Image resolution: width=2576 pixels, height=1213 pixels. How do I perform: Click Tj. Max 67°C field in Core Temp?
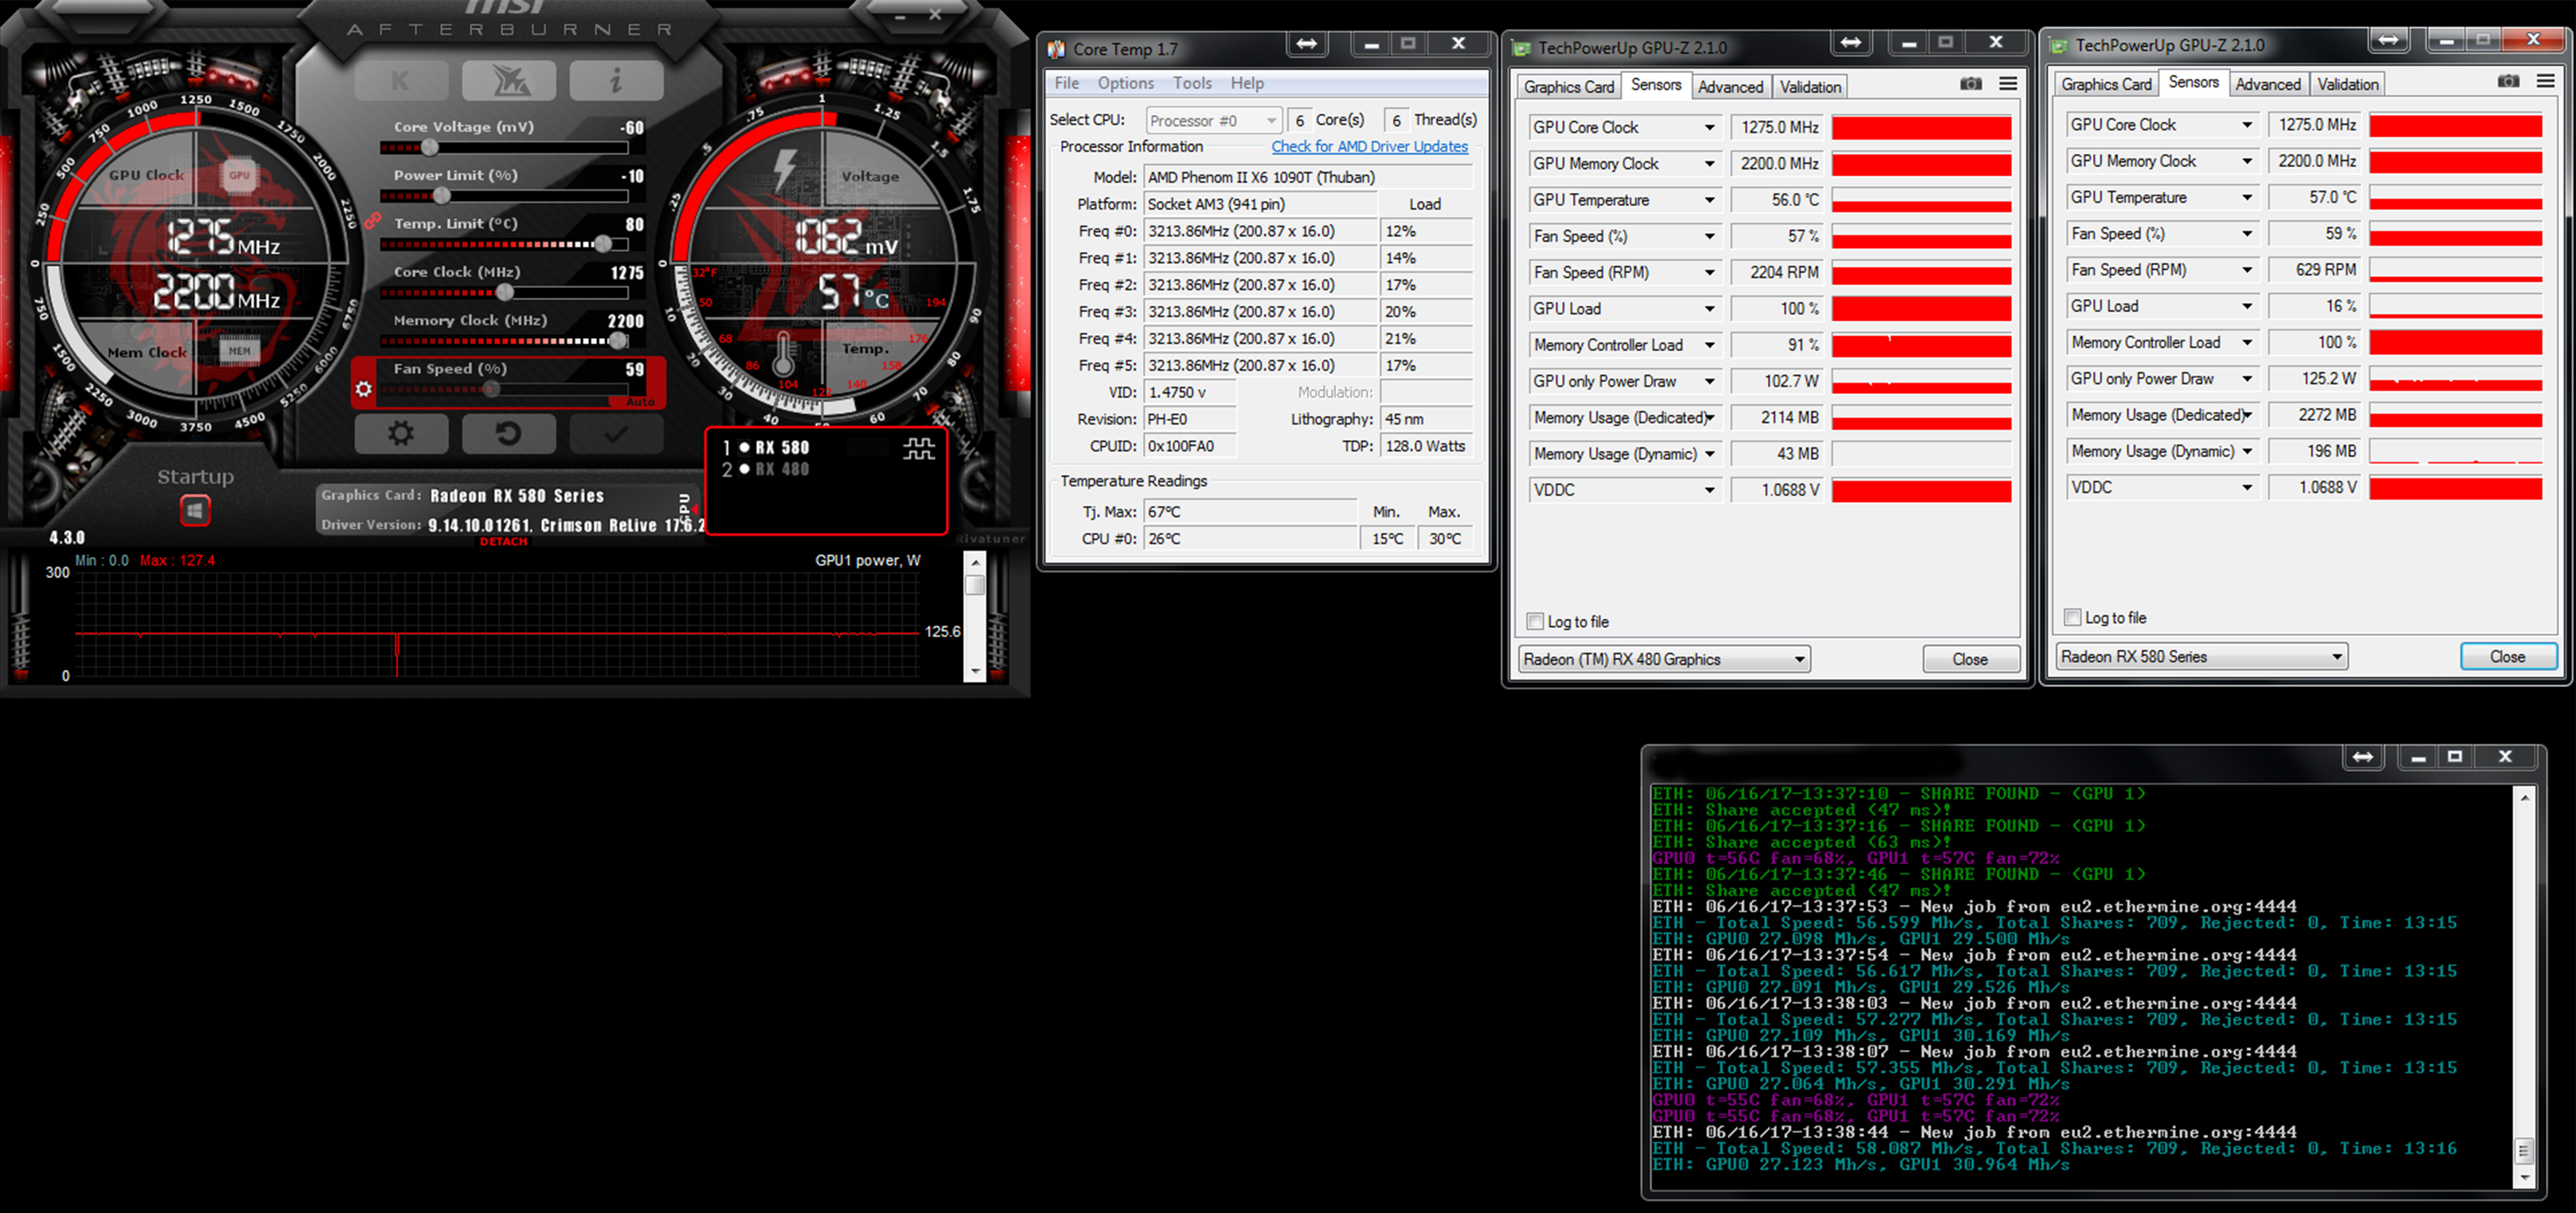pos(1250,512)
